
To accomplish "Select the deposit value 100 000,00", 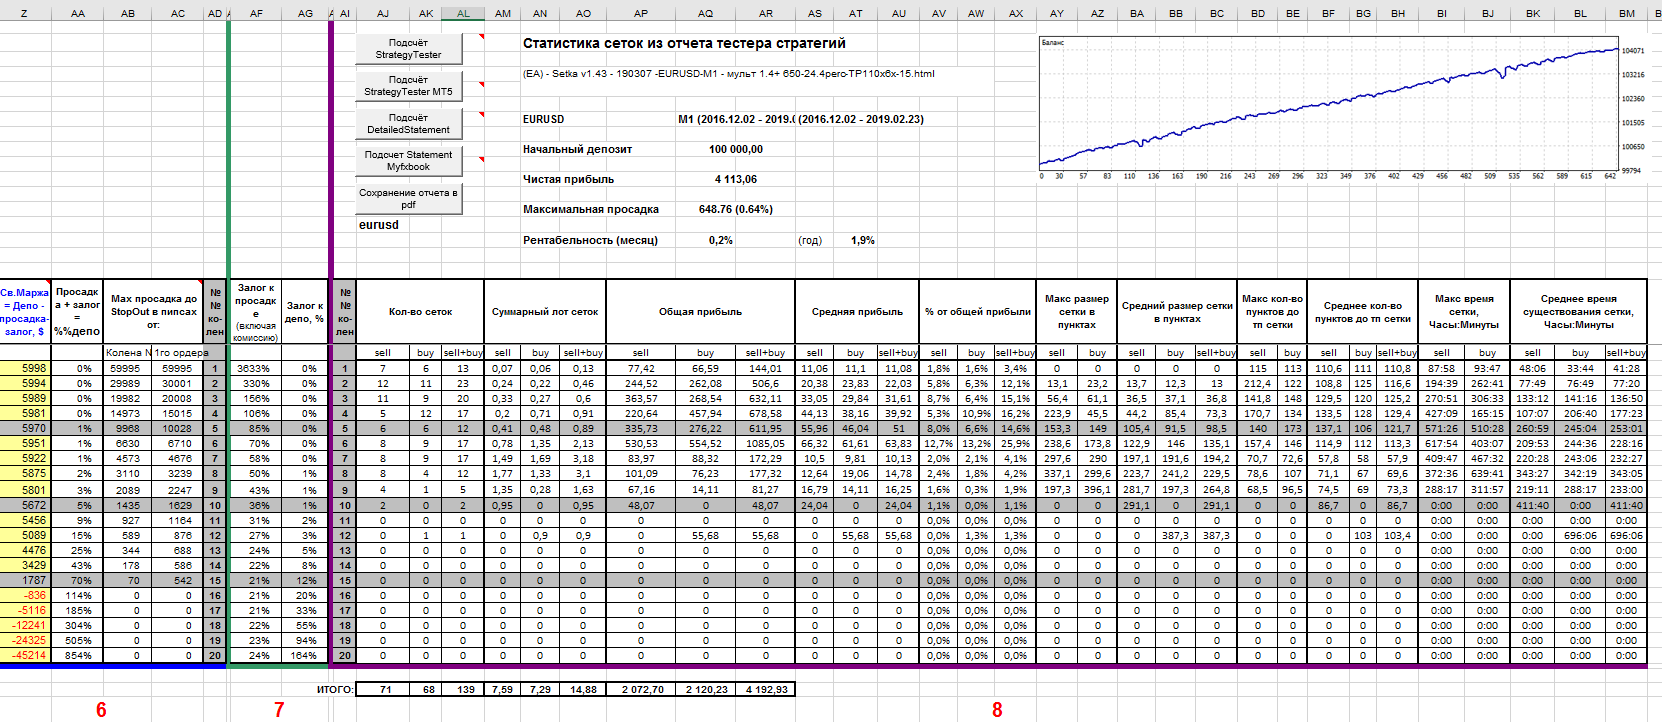I will tap(736, 149).
